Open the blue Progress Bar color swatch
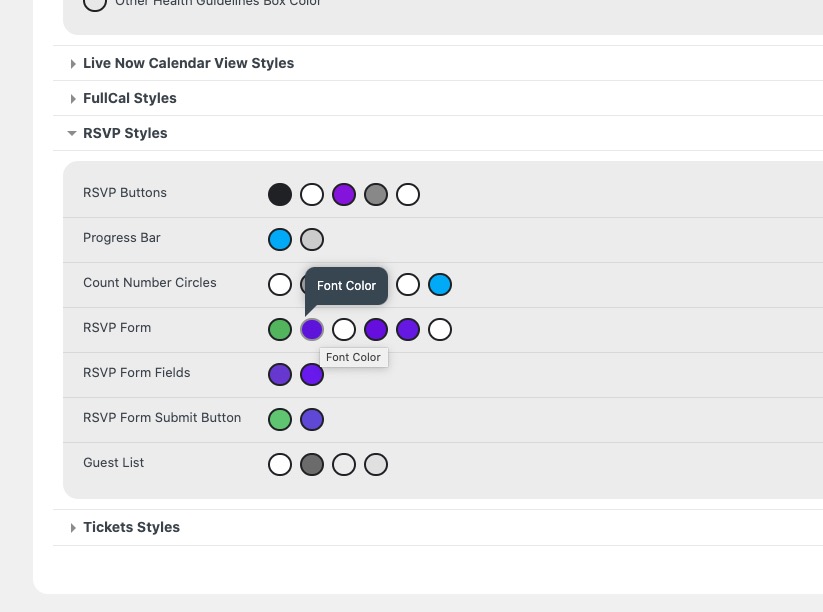Viewport: 823px width, 612px height. [280, 239]
